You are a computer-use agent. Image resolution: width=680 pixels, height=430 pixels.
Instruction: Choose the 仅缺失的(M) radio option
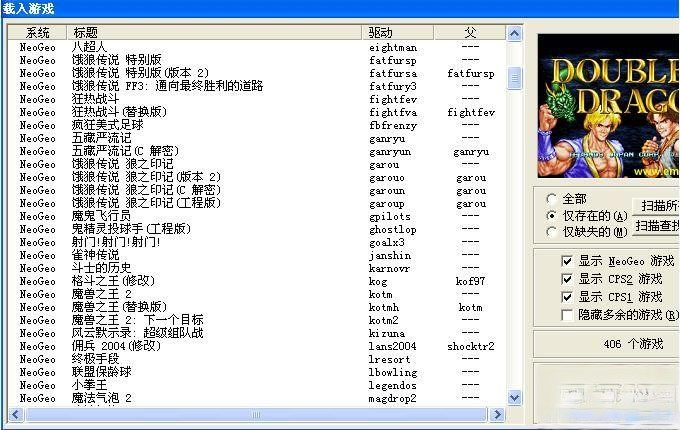[x=552, y=232]
